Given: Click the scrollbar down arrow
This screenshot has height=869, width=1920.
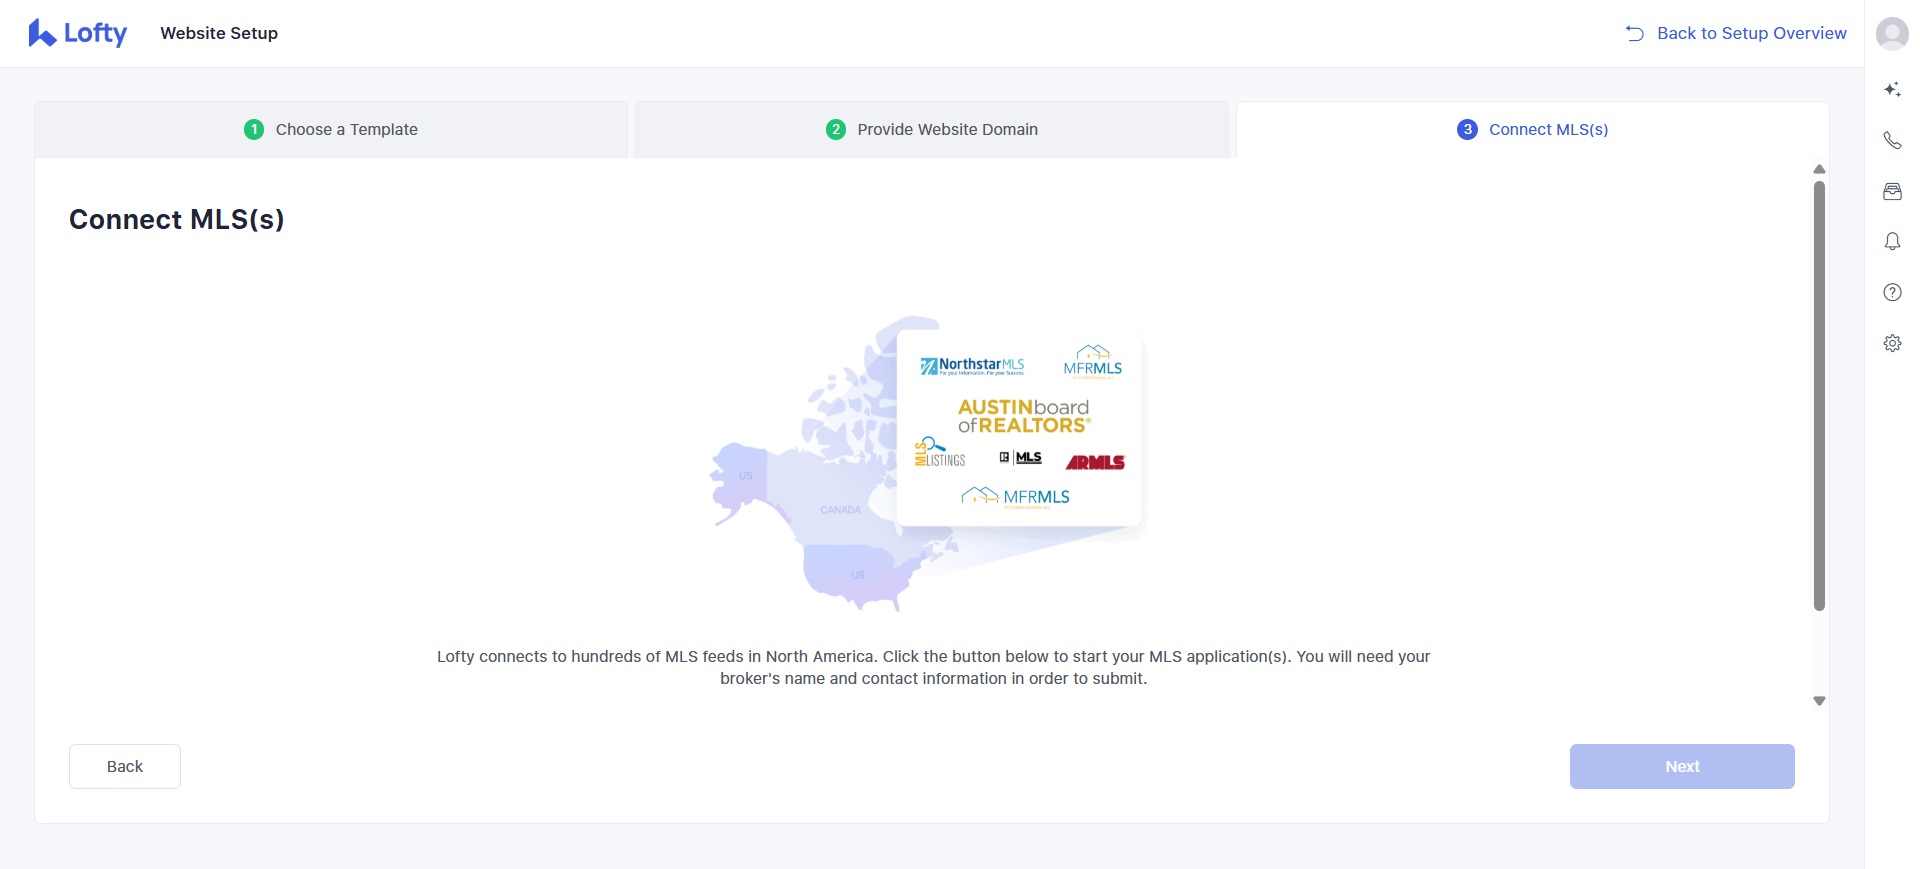Looking at the screenshot, I should [1819, 701].
